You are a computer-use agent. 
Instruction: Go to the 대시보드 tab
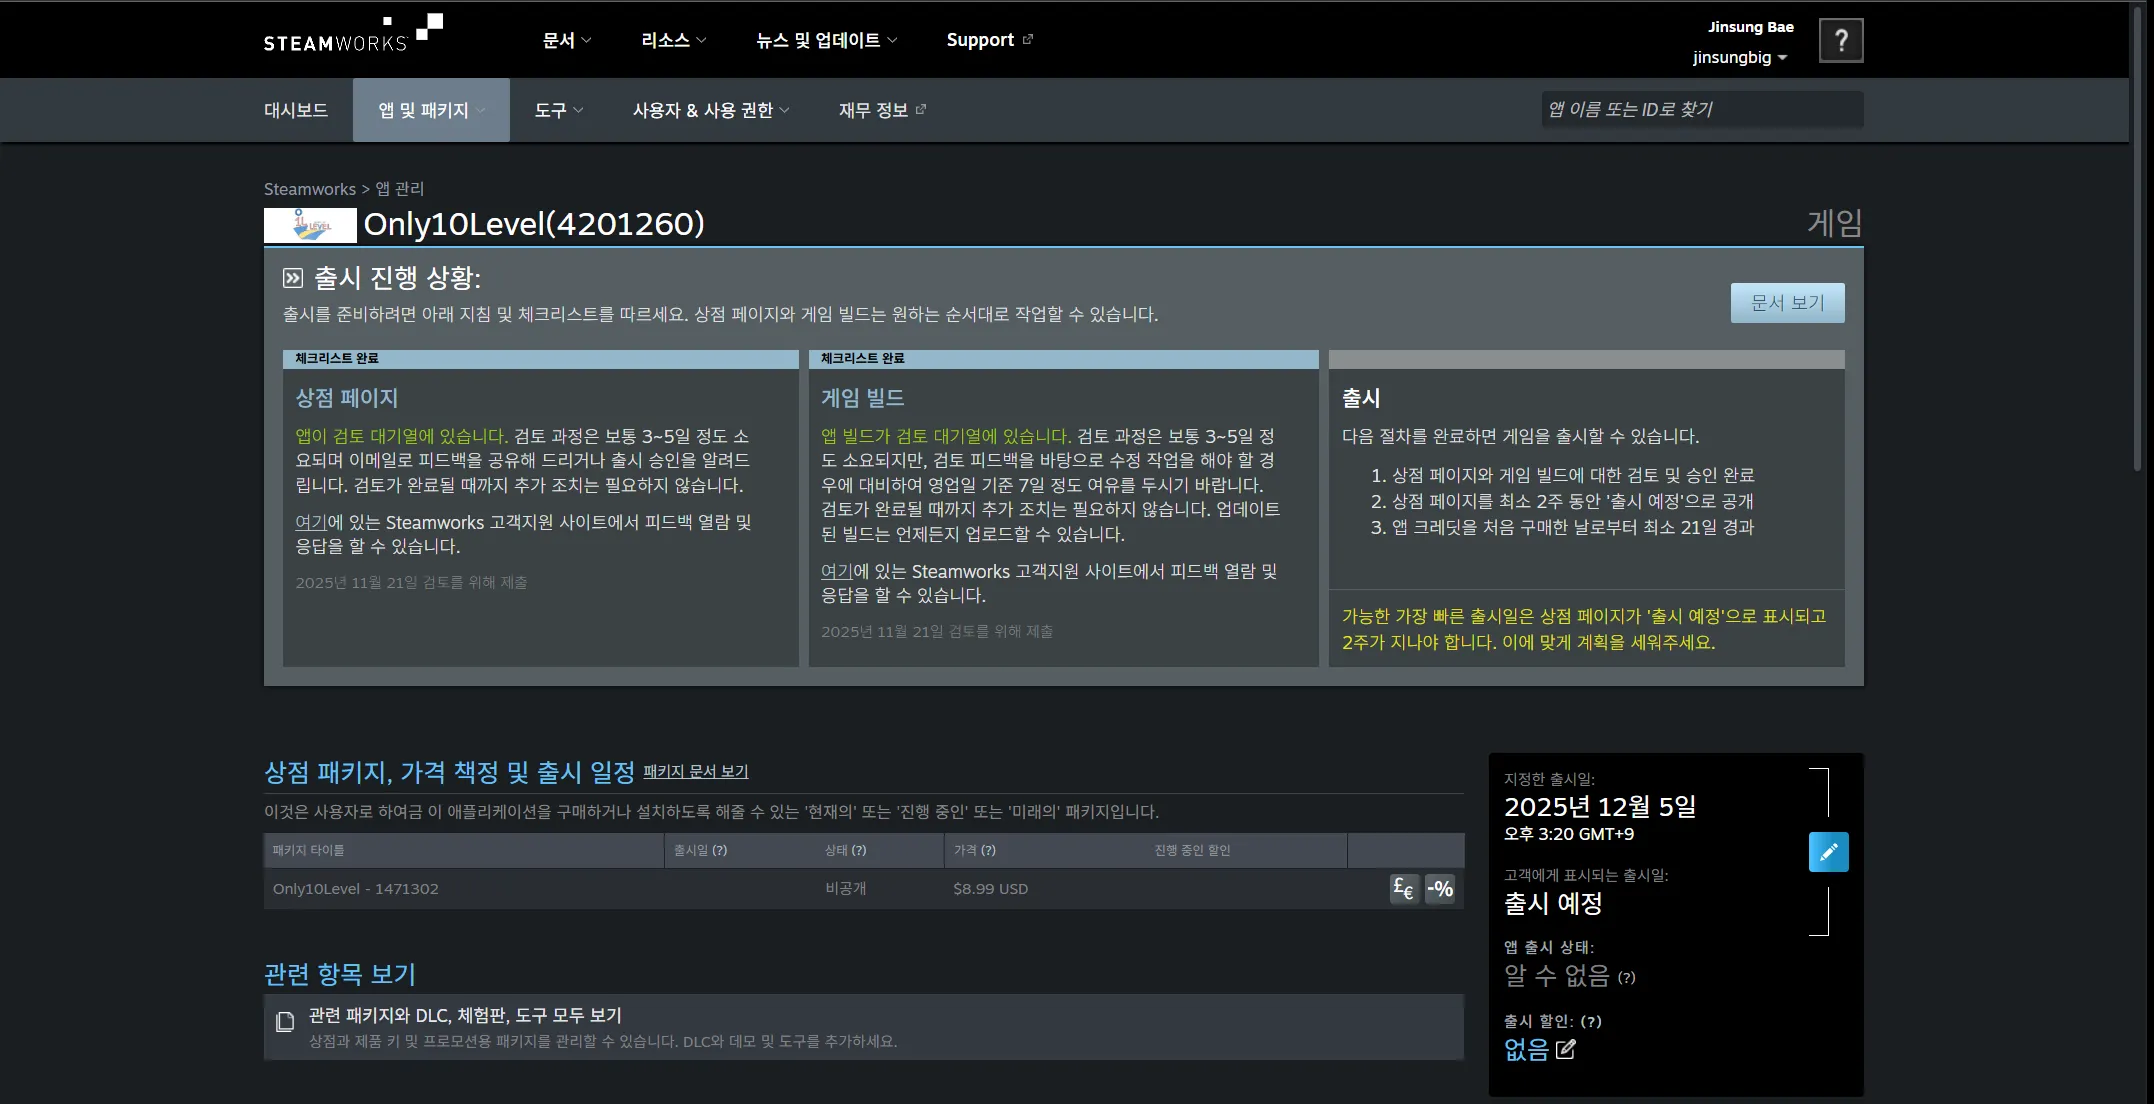point(296,110)
